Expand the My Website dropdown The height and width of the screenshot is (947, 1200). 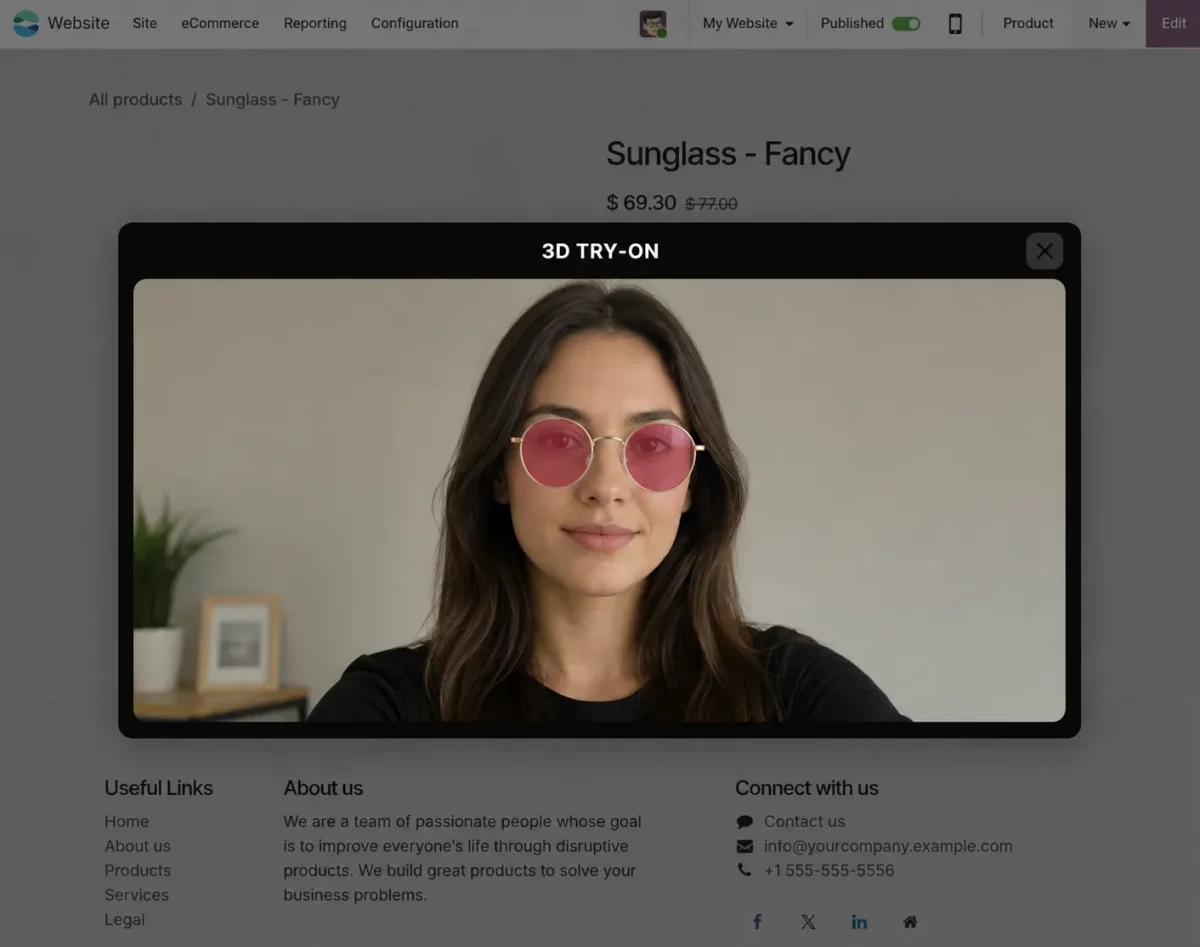[748, 23]
